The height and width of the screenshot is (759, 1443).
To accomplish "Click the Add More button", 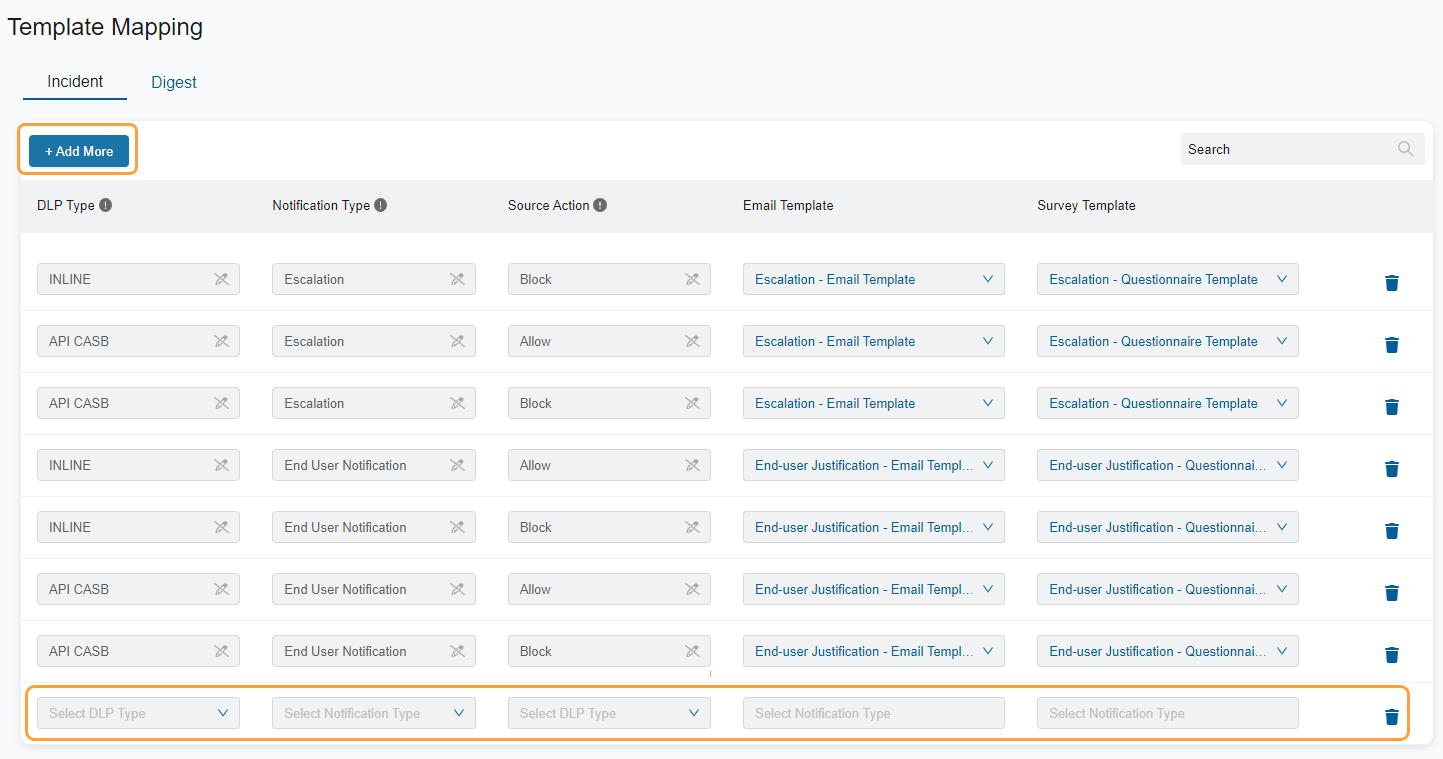I will [78, 150].
